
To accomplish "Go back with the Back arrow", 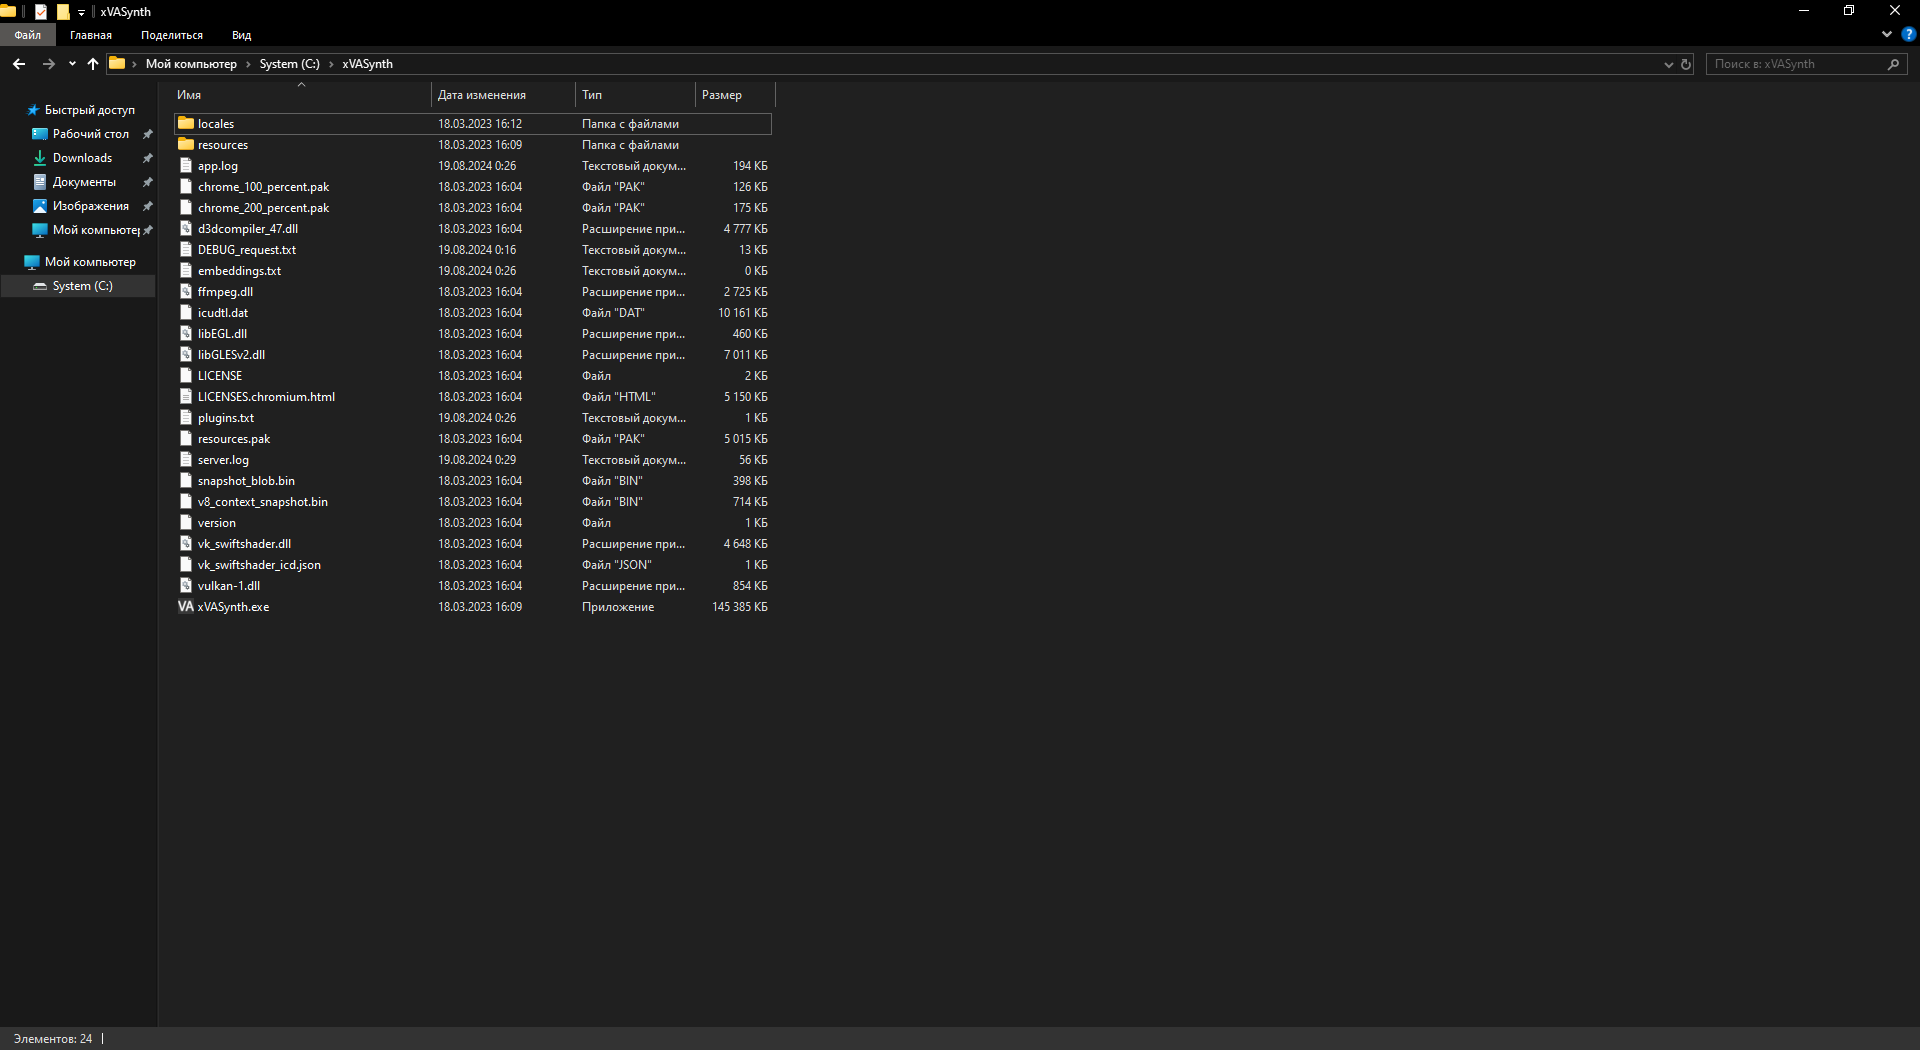I will (19, 64).
